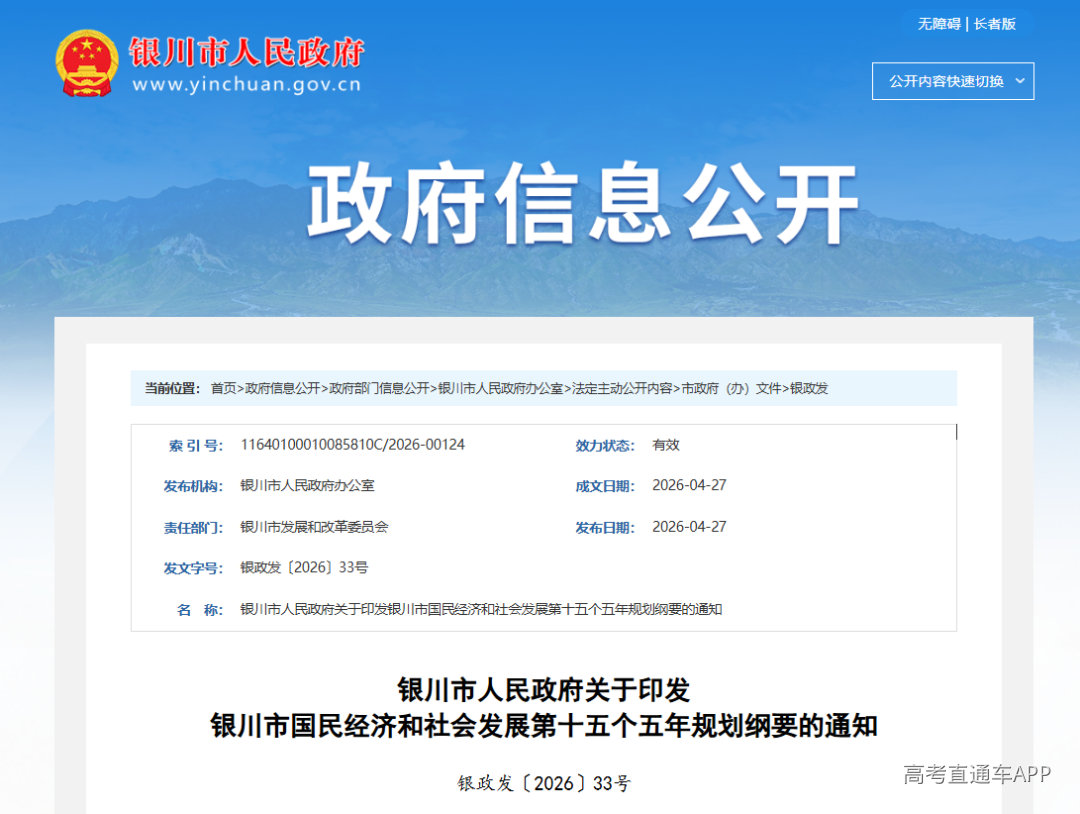Viewport: 1080px width, 814px height.
Task: Click the 责任部门 field label
Action: [x=193, y=528]
